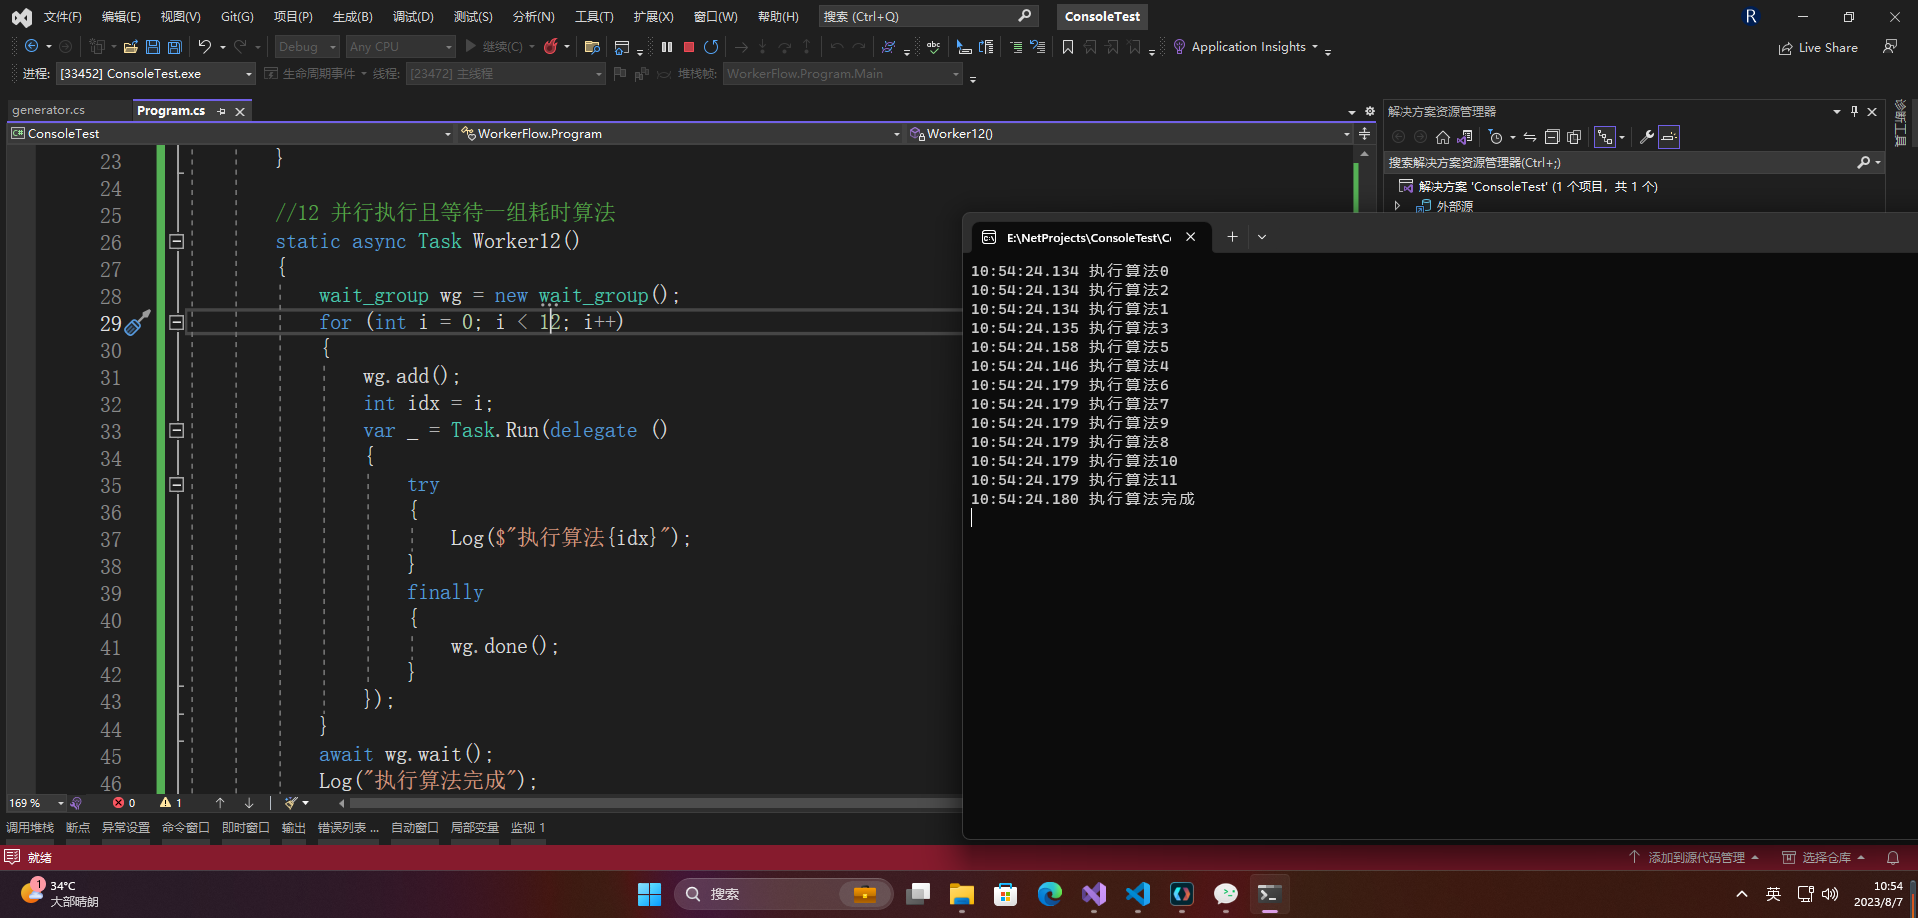Switch to the generator.cs tab
Viewport: 1918px width, 918px height.
pos(49,110)
